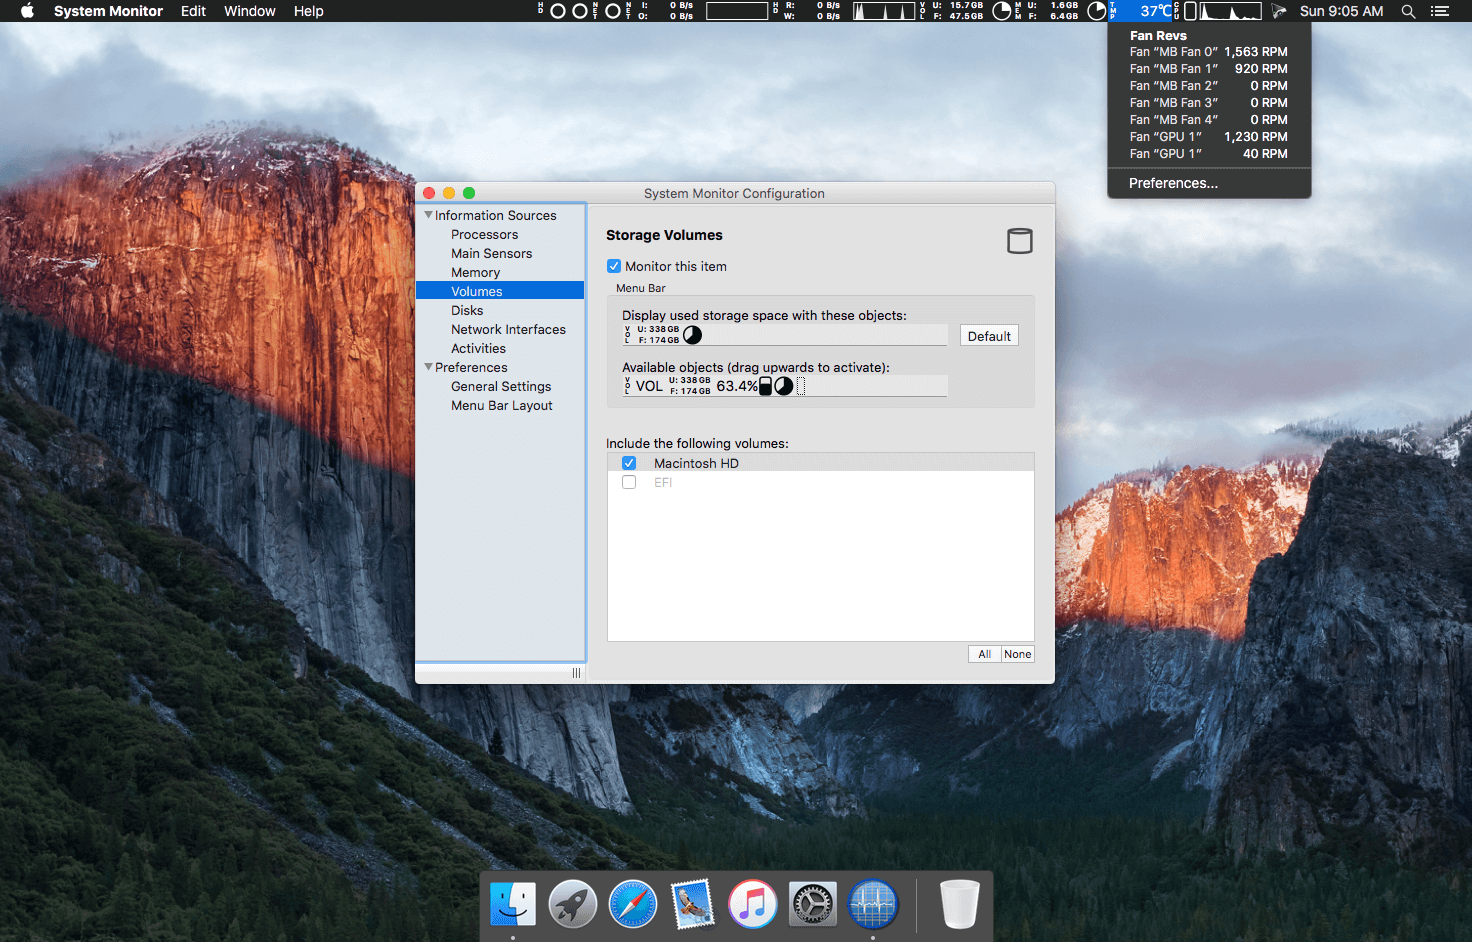
Task: Open Mail stamp icon in Dock
Action: click(693, 904)
